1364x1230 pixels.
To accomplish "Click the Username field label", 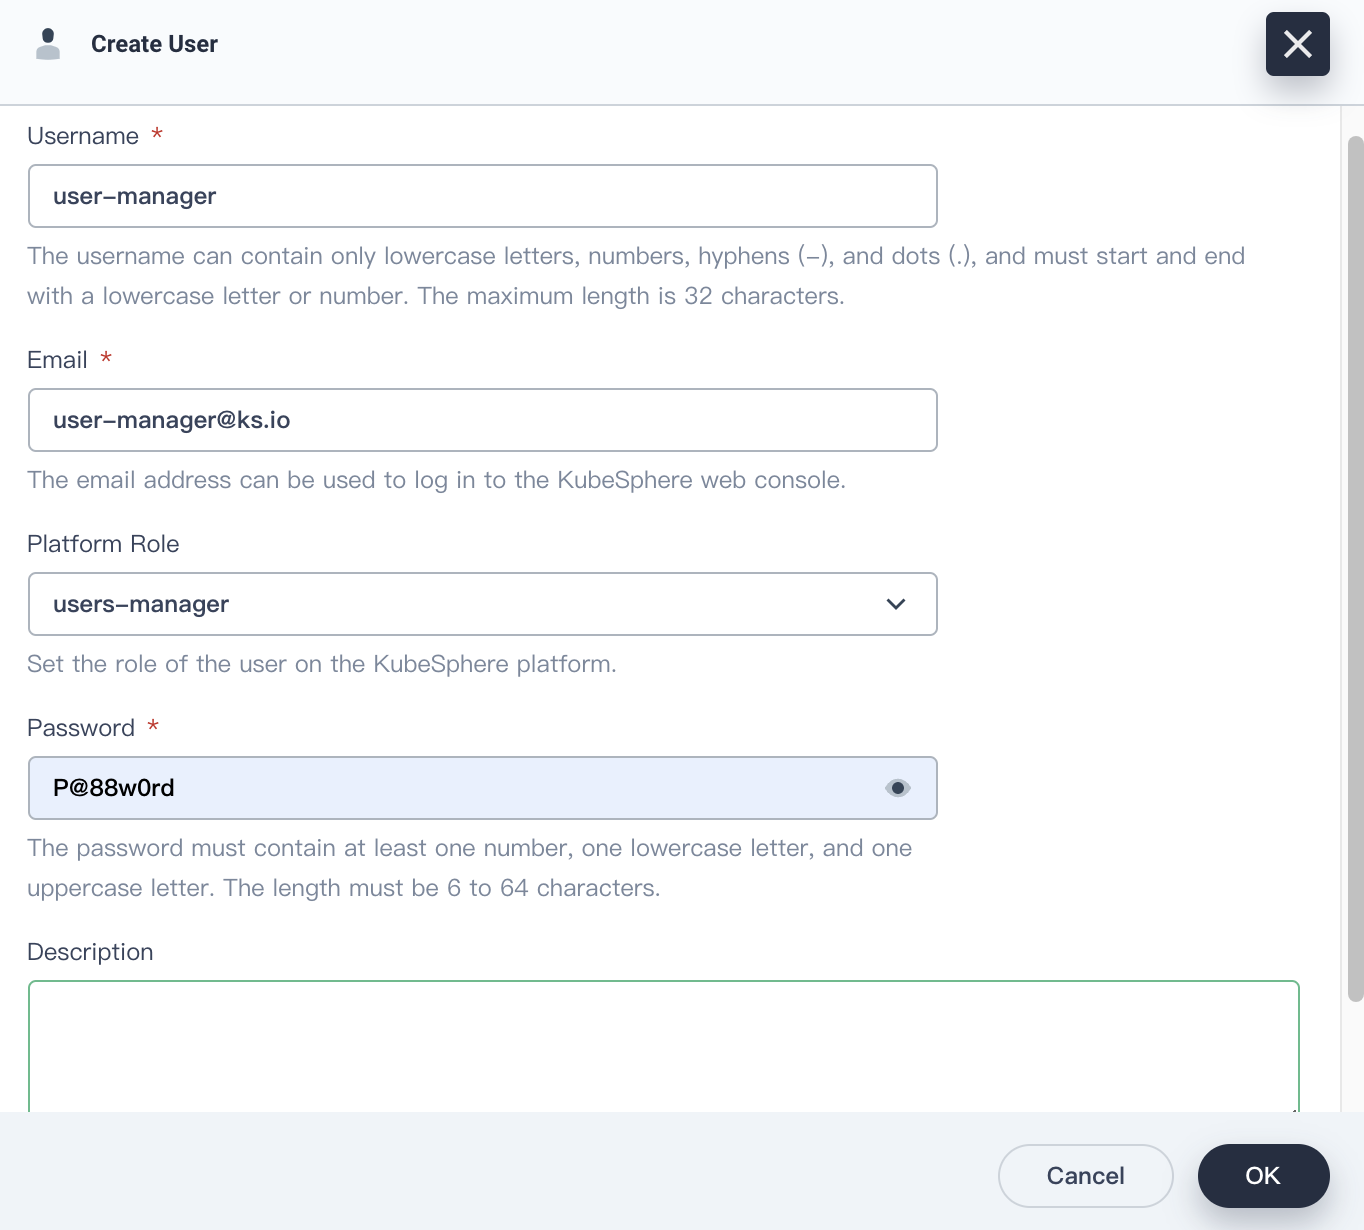I will tap(83, 136).
